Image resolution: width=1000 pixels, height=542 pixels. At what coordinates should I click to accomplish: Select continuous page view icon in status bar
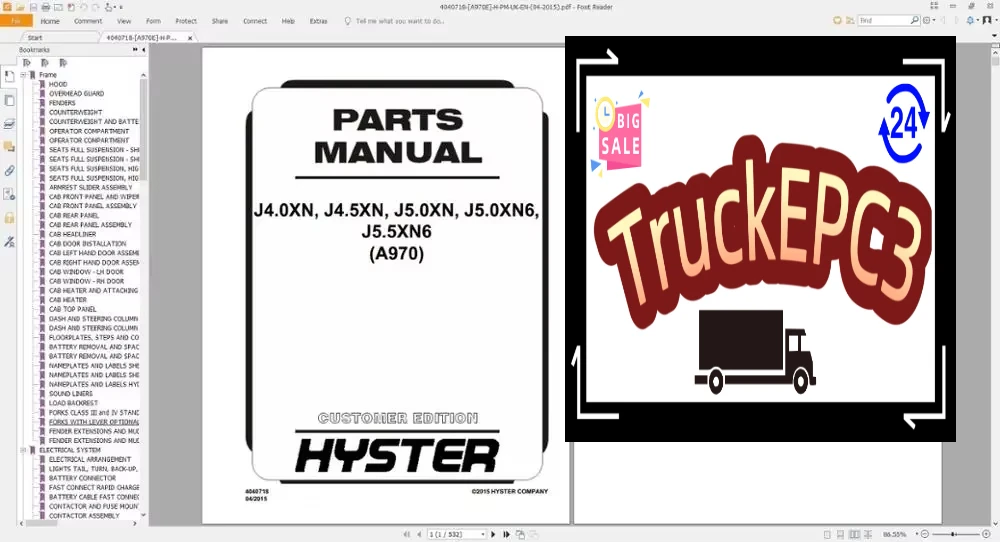[841, 534]
